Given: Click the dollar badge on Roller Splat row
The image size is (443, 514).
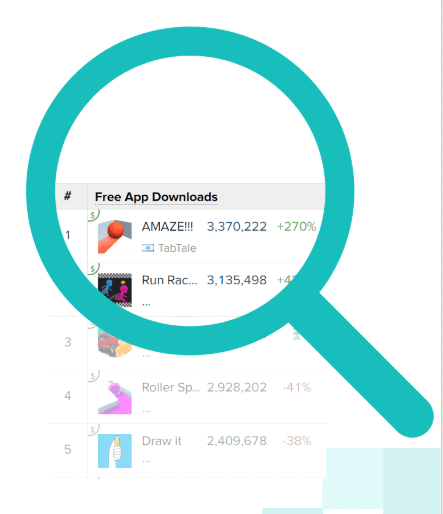Looking at the screenshot, I should (x=94, y=376).
